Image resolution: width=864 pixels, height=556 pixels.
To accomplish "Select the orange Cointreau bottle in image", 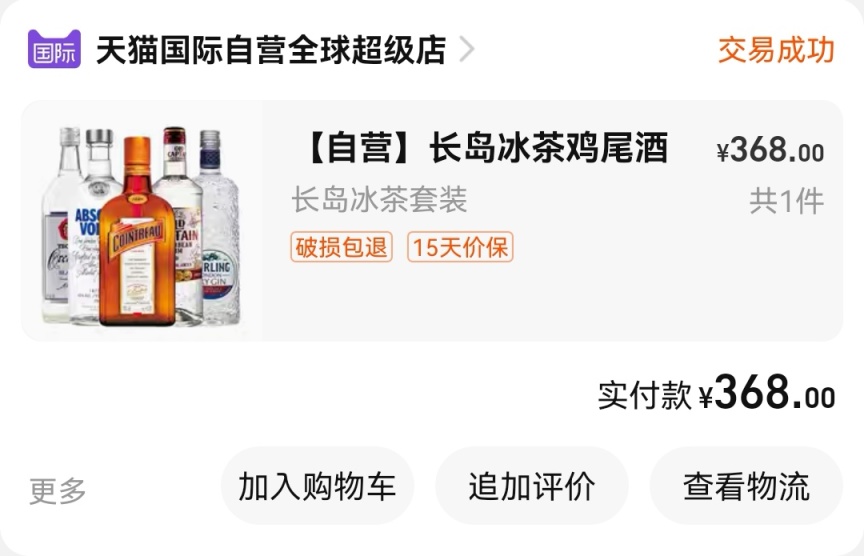I will [x=136, y=231].
